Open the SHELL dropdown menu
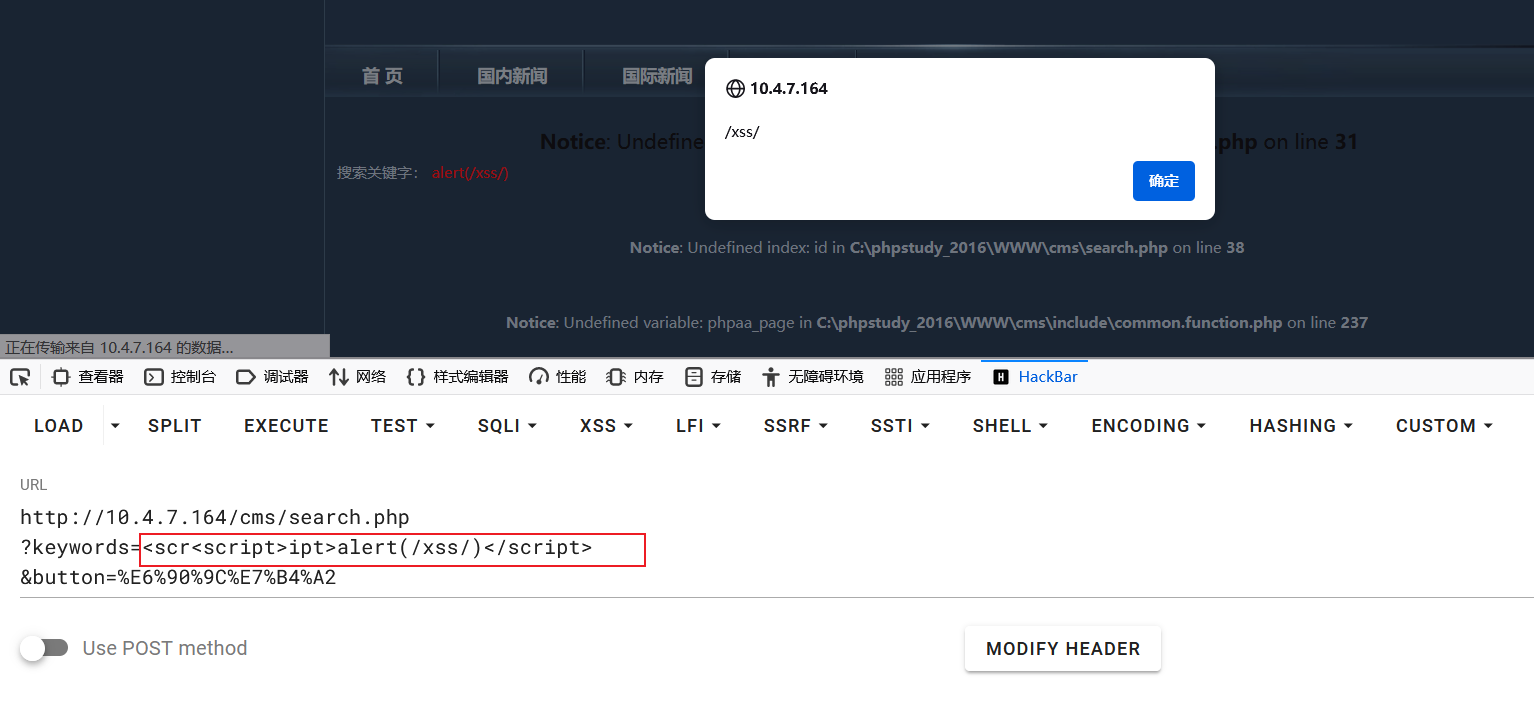Screen dimensions: 1534x703 point(1011,425)
